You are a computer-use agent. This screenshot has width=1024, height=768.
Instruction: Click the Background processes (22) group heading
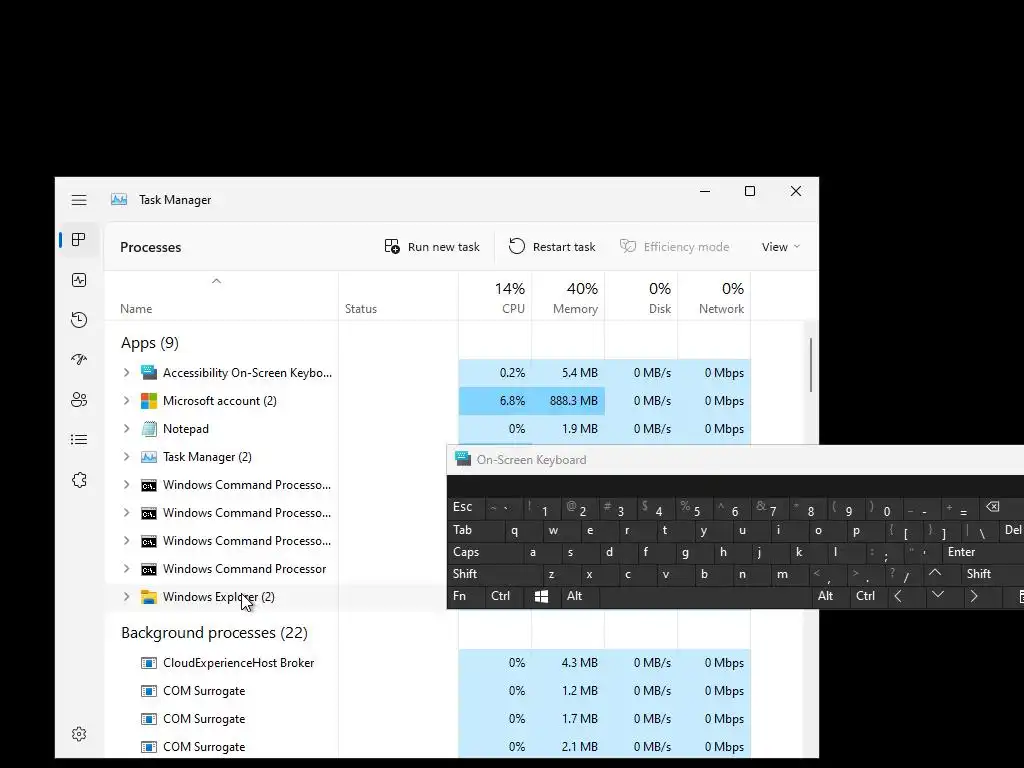click(214, 633)
